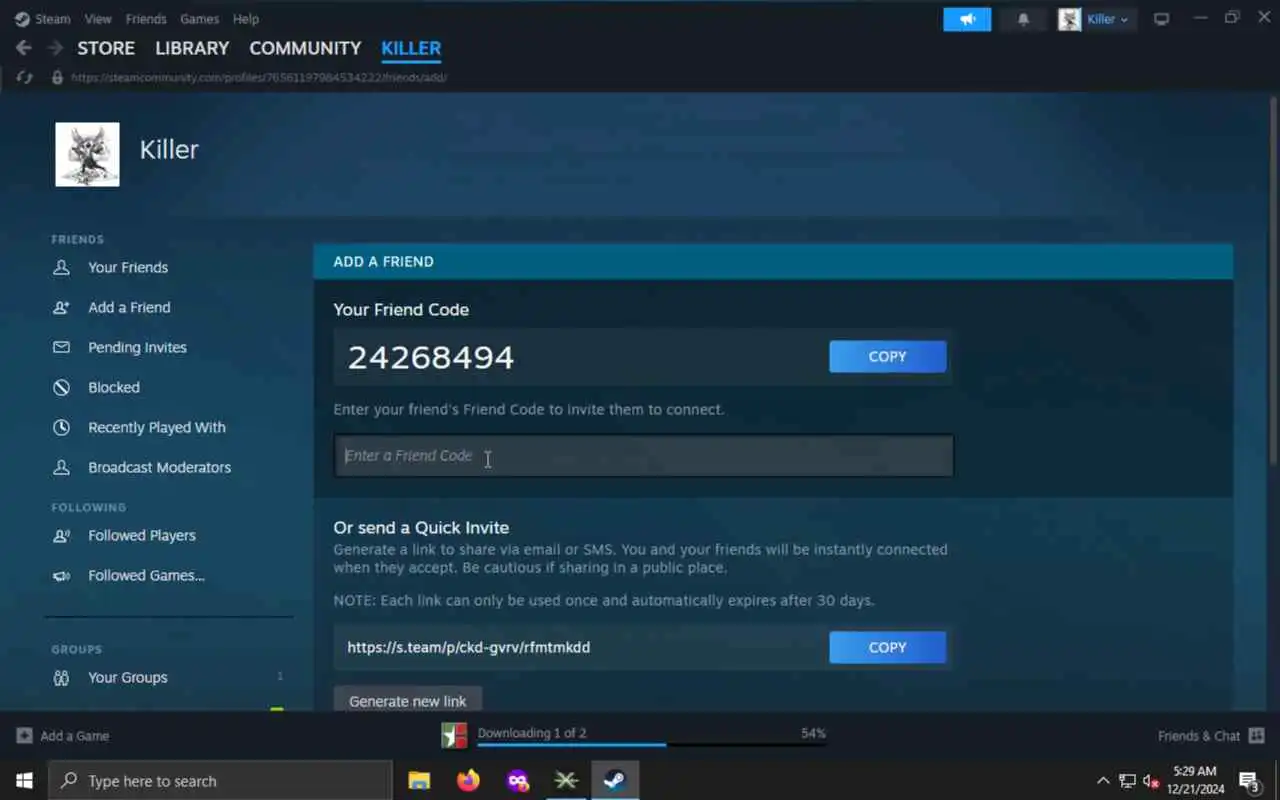Open the Games menu
Viewport: 1280px width, 800px height.
(199, 19)
